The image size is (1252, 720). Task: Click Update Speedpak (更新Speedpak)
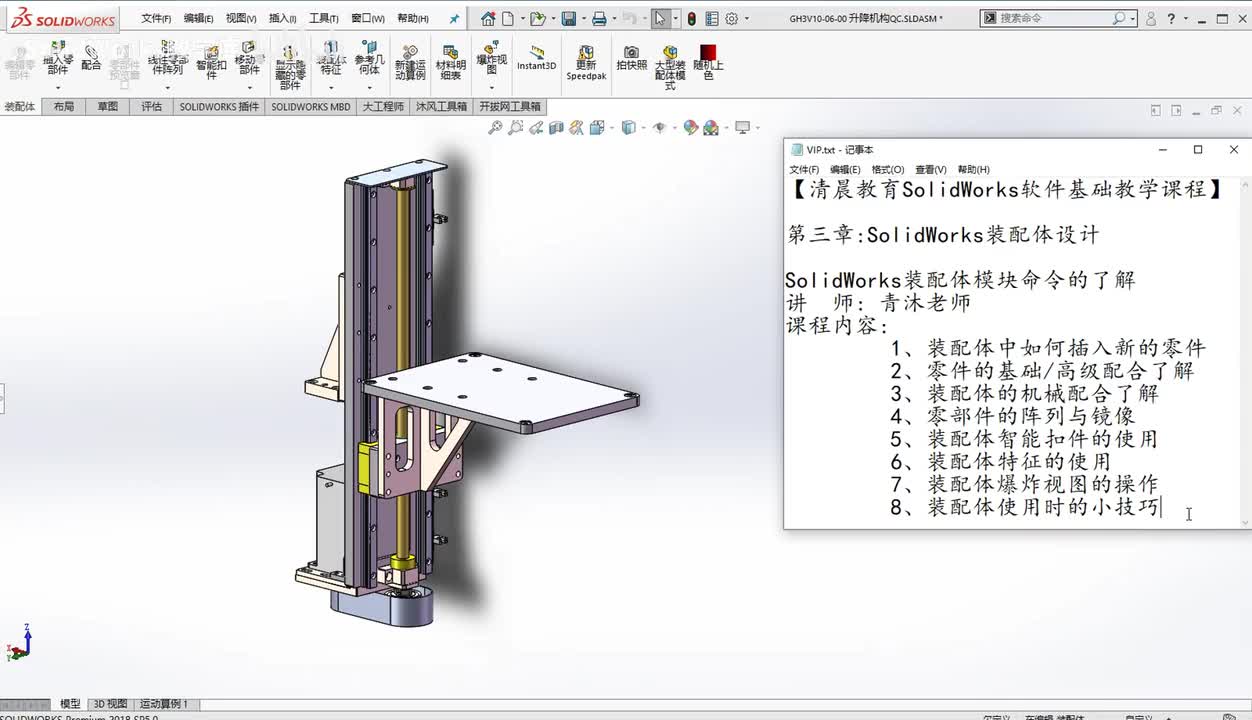586,62
